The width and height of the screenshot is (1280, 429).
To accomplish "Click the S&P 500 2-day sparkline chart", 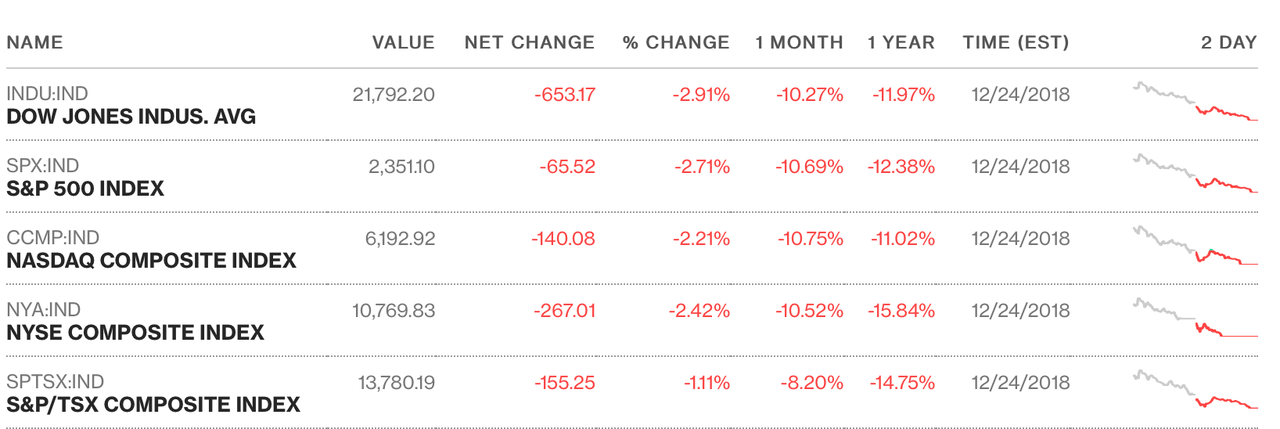I will [1196, 174].
